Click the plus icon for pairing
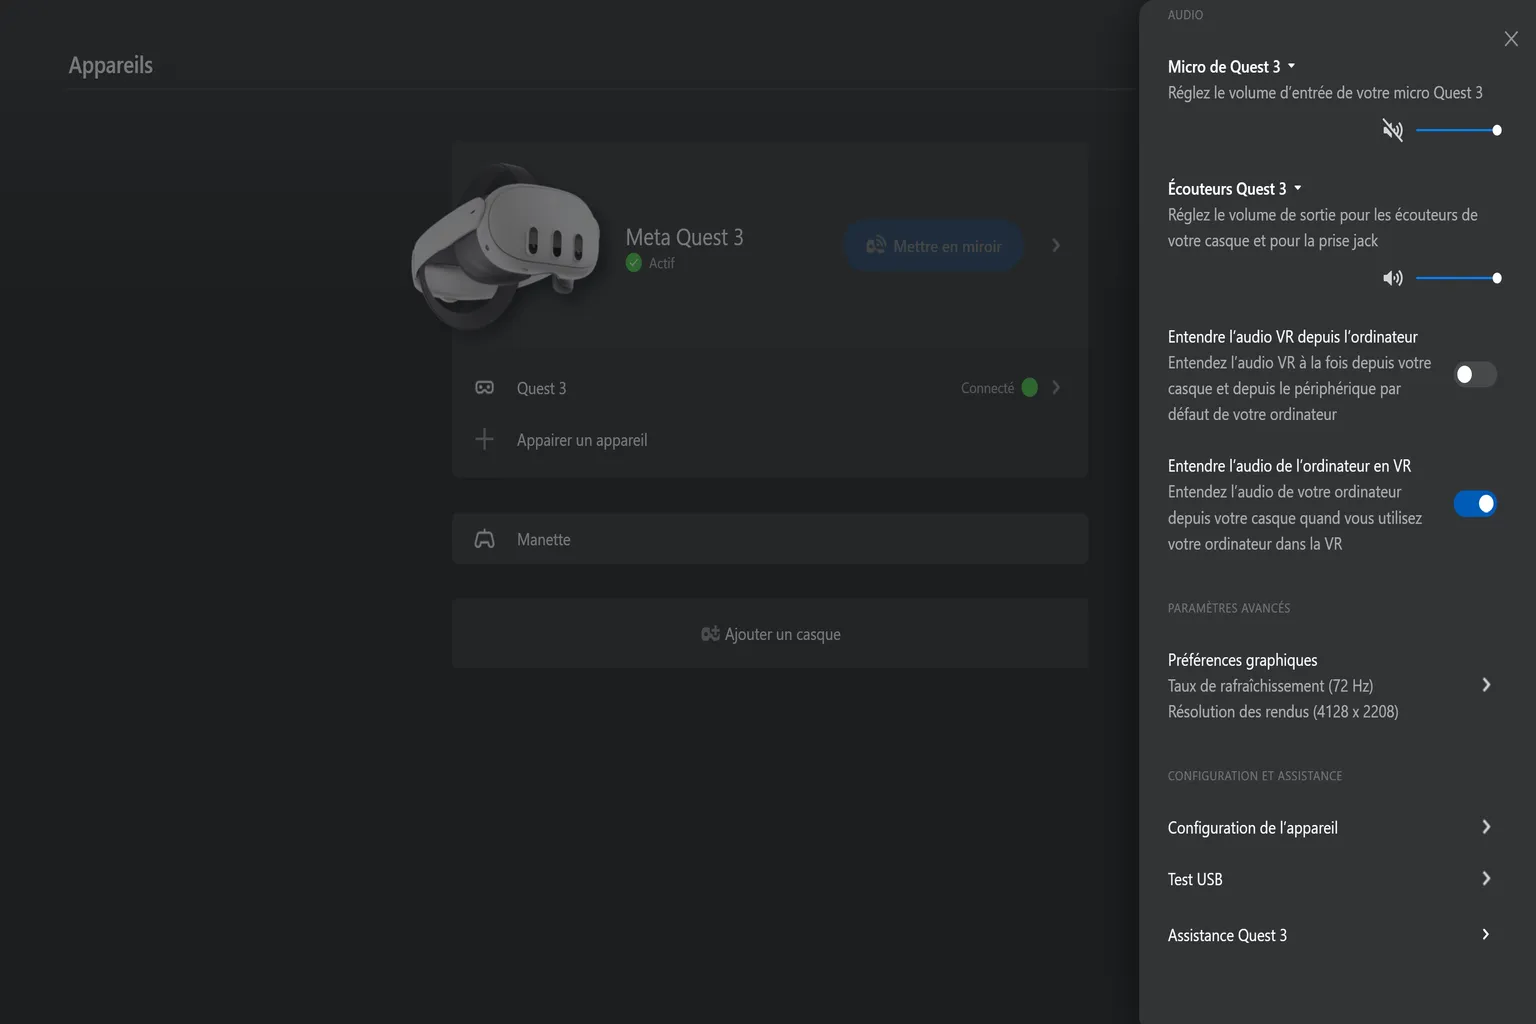 pos(484,439)
